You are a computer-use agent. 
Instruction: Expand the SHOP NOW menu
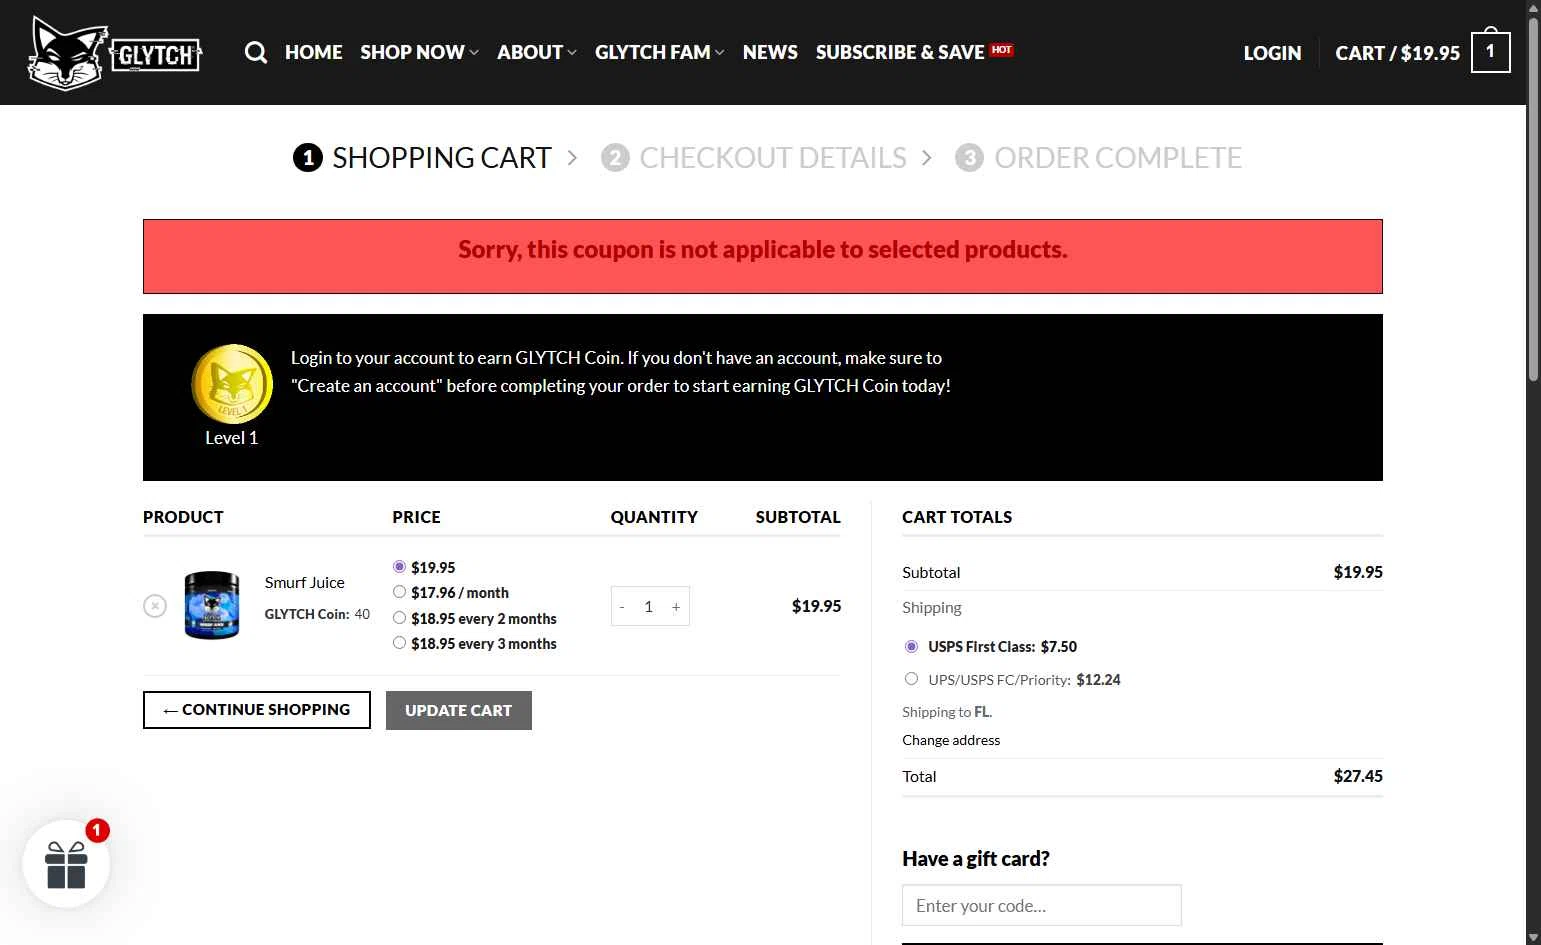(419, 52)
